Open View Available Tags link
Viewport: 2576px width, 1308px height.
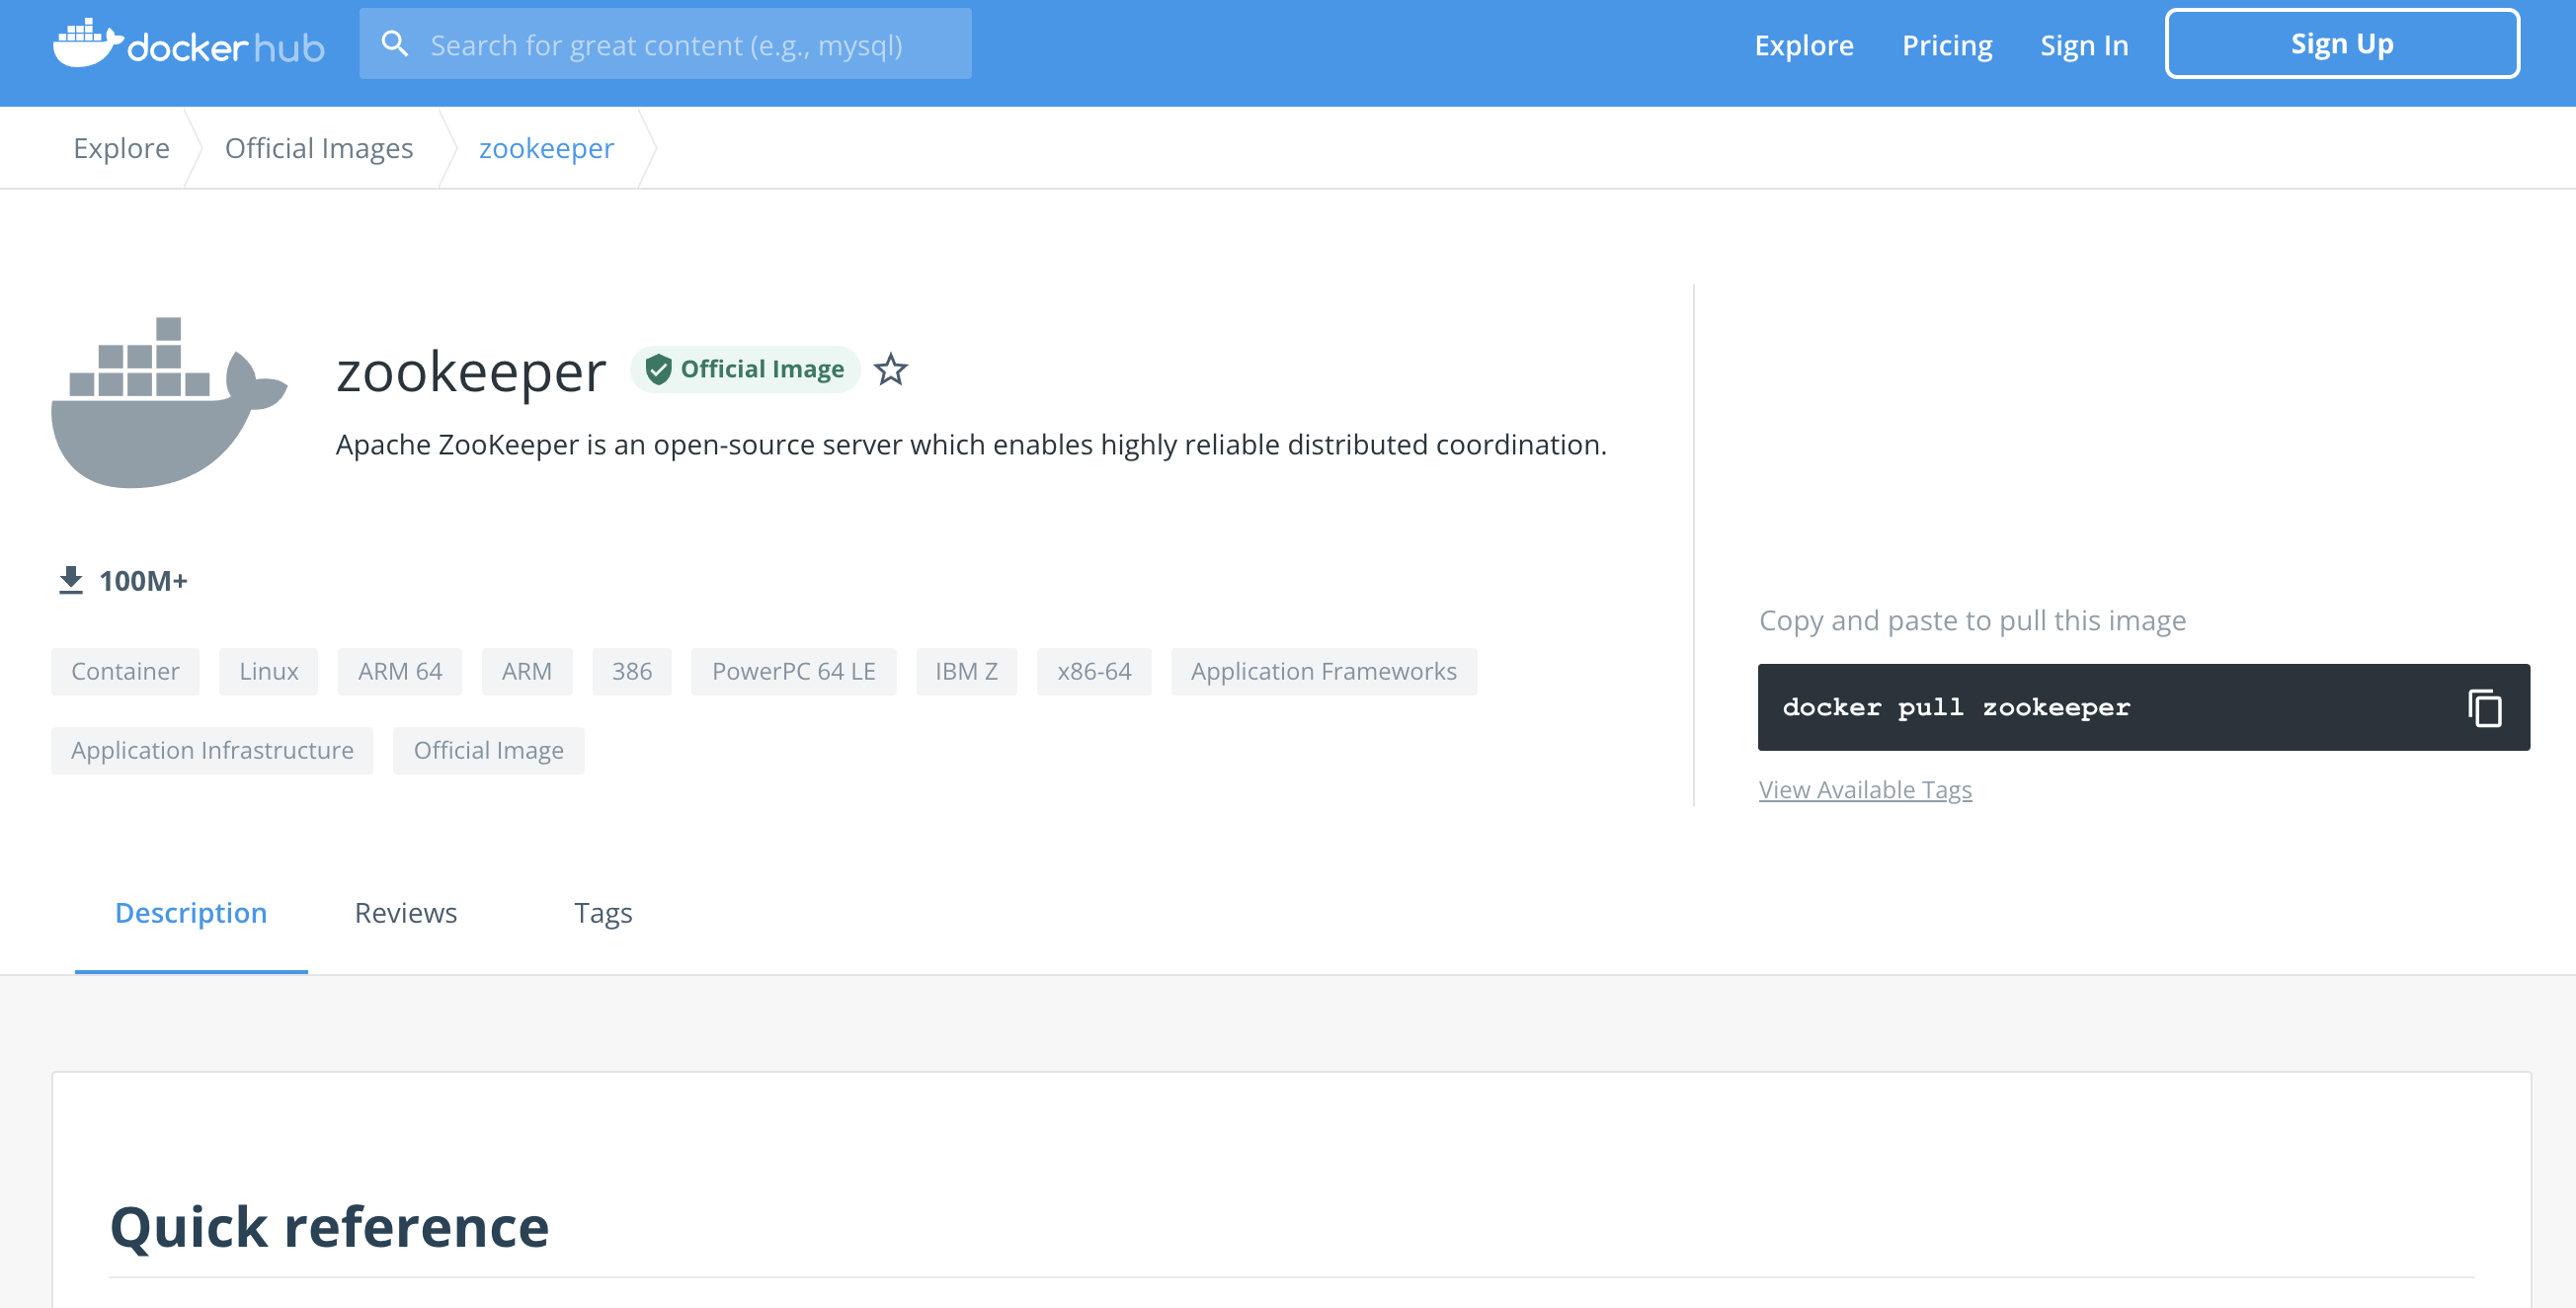pos(1865,790)
